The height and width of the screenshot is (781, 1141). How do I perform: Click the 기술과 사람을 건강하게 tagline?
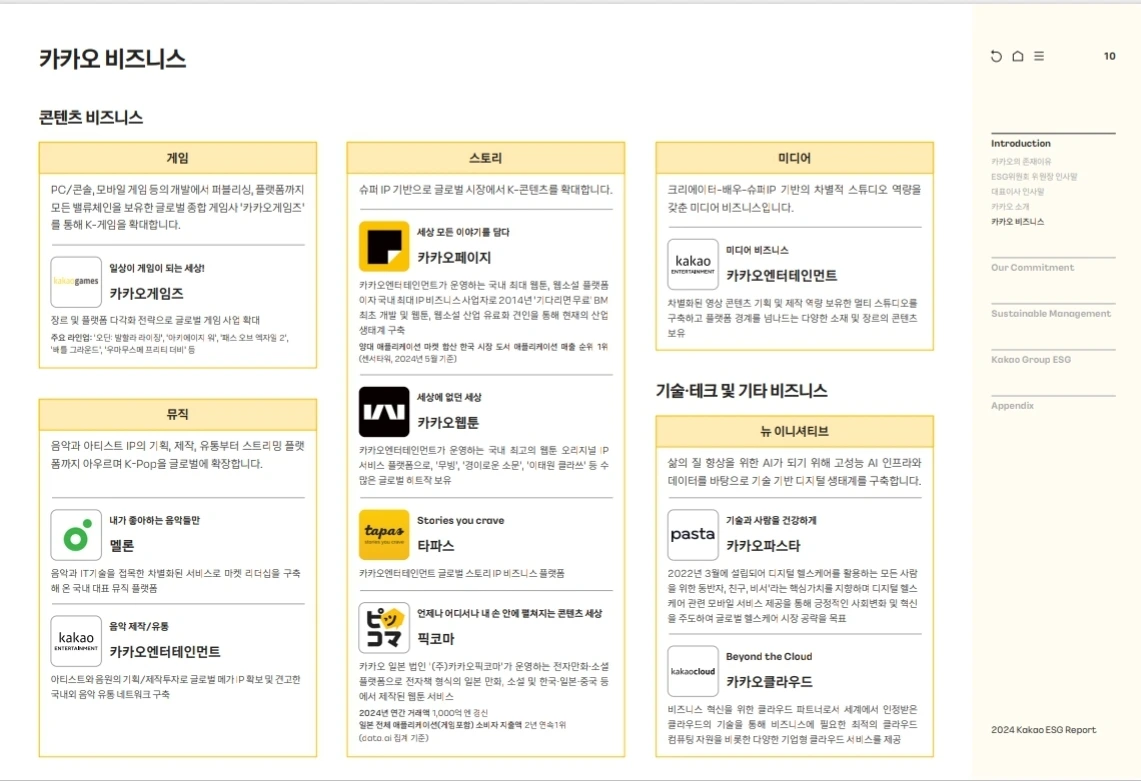tap(771, 520)
